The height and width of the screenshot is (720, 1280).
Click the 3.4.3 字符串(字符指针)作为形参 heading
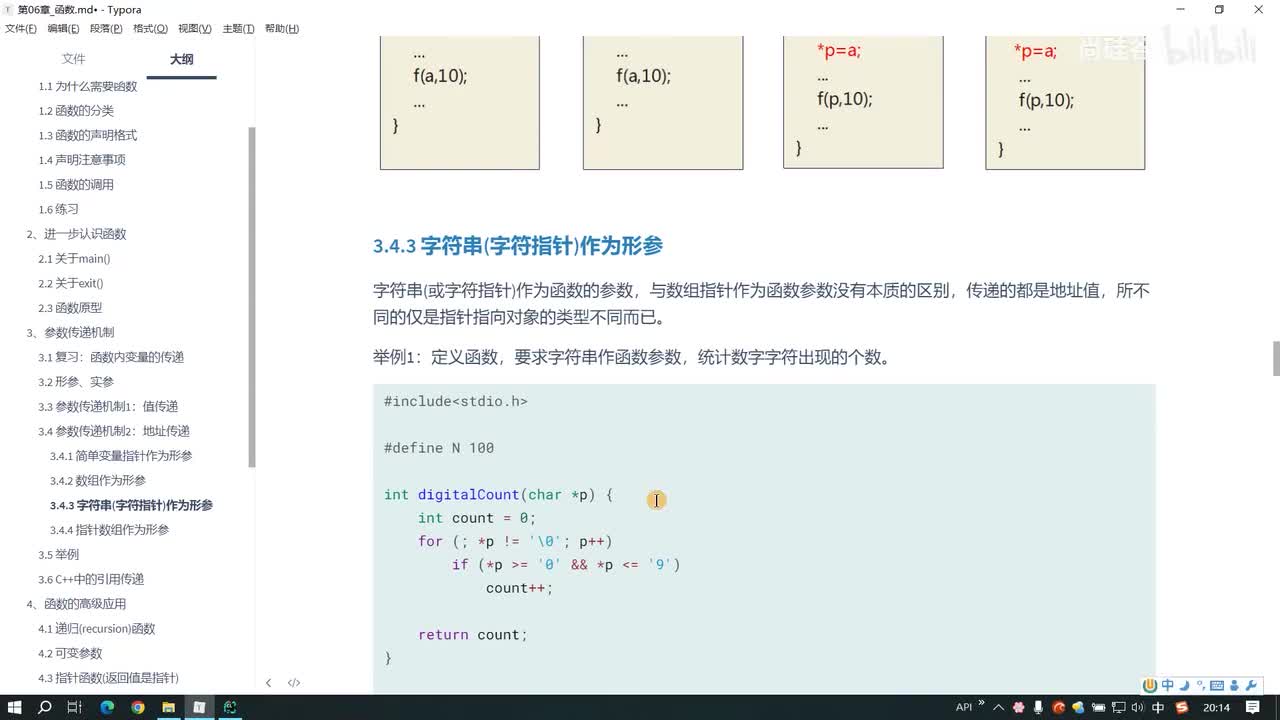tap(518, 246)
